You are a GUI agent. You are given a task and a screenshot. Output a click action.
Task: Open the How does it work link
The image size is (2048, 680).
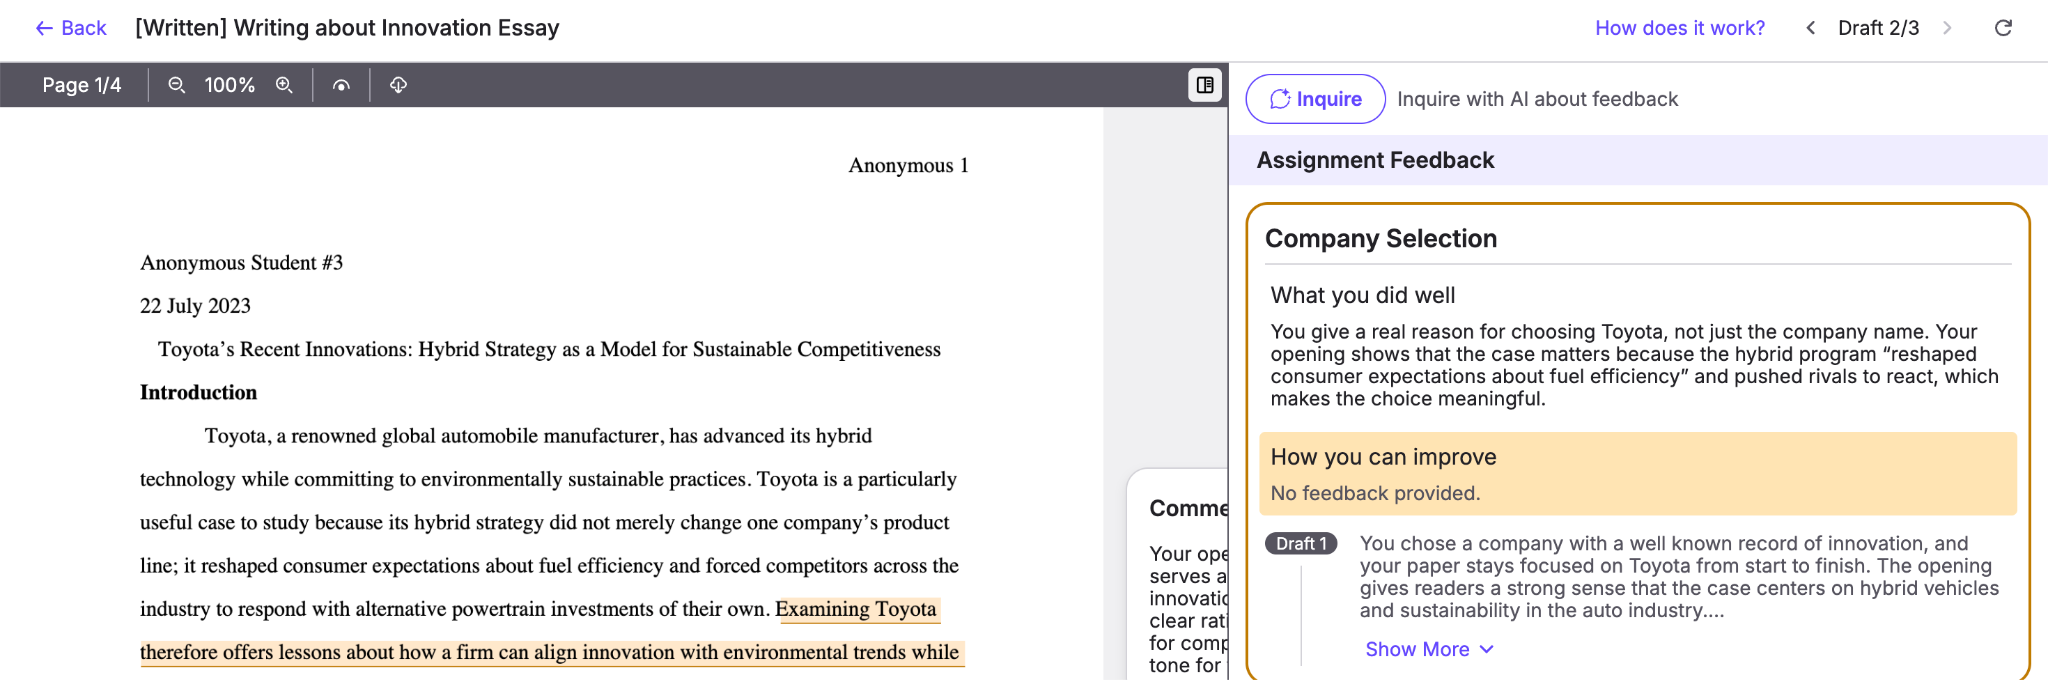click(x=1680, y=28)
